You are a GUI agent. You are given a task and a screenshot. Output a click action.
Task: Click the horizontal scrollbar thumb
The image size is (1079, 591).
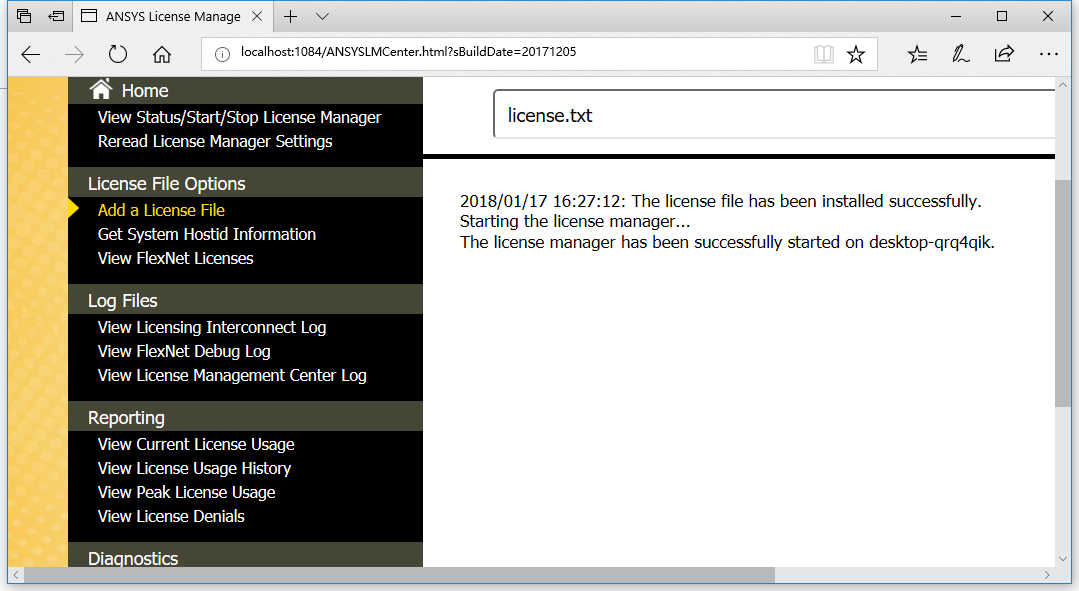[399, 574]
